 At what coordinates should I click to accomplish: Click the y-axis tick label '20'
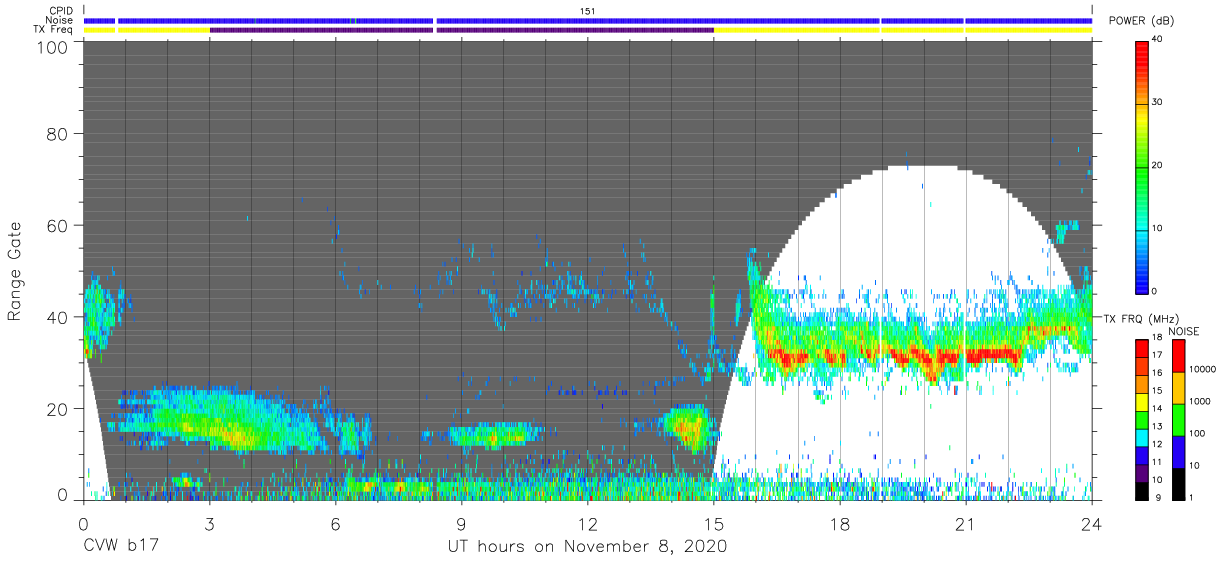[x=57, y=409]
